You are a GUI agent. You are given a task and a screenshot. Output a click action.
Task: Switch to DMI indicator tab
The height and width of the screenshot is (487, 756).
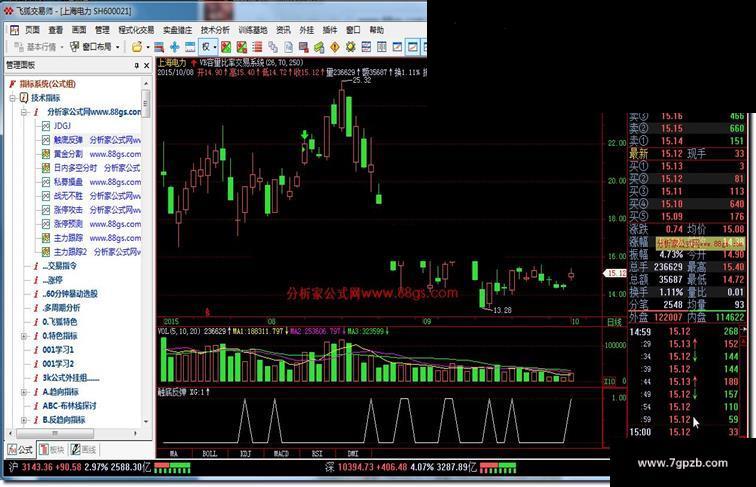[x=352, y=454]
